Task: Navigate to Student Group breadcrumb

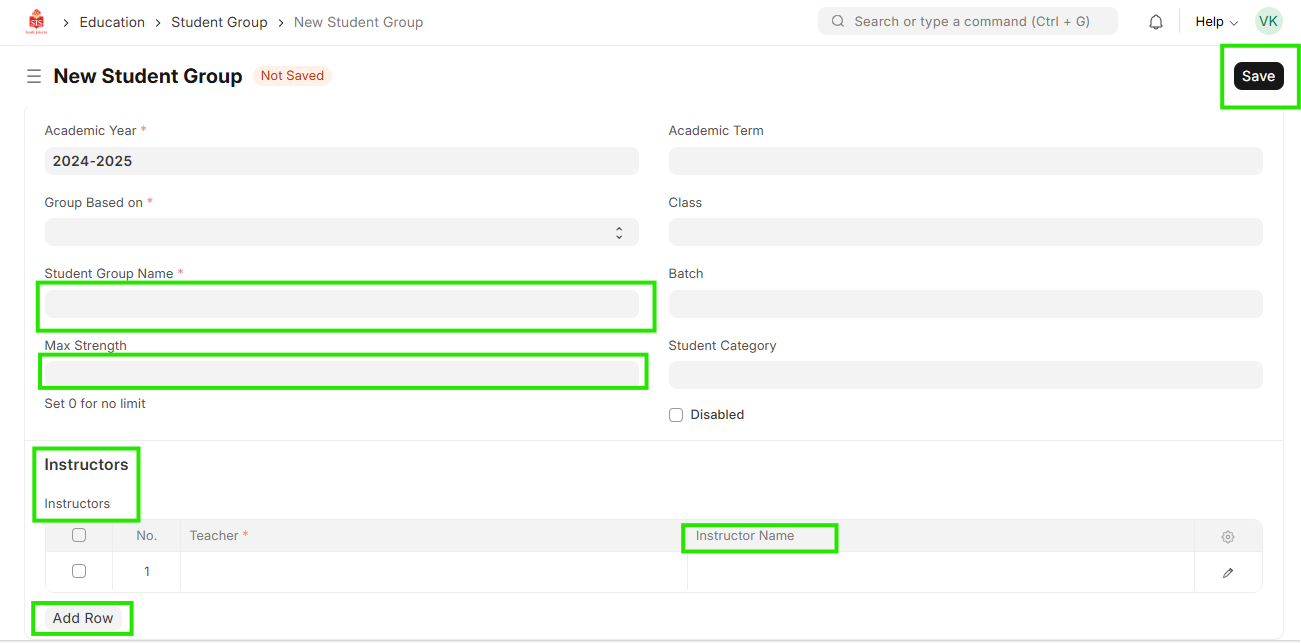Action: point(219,22)
